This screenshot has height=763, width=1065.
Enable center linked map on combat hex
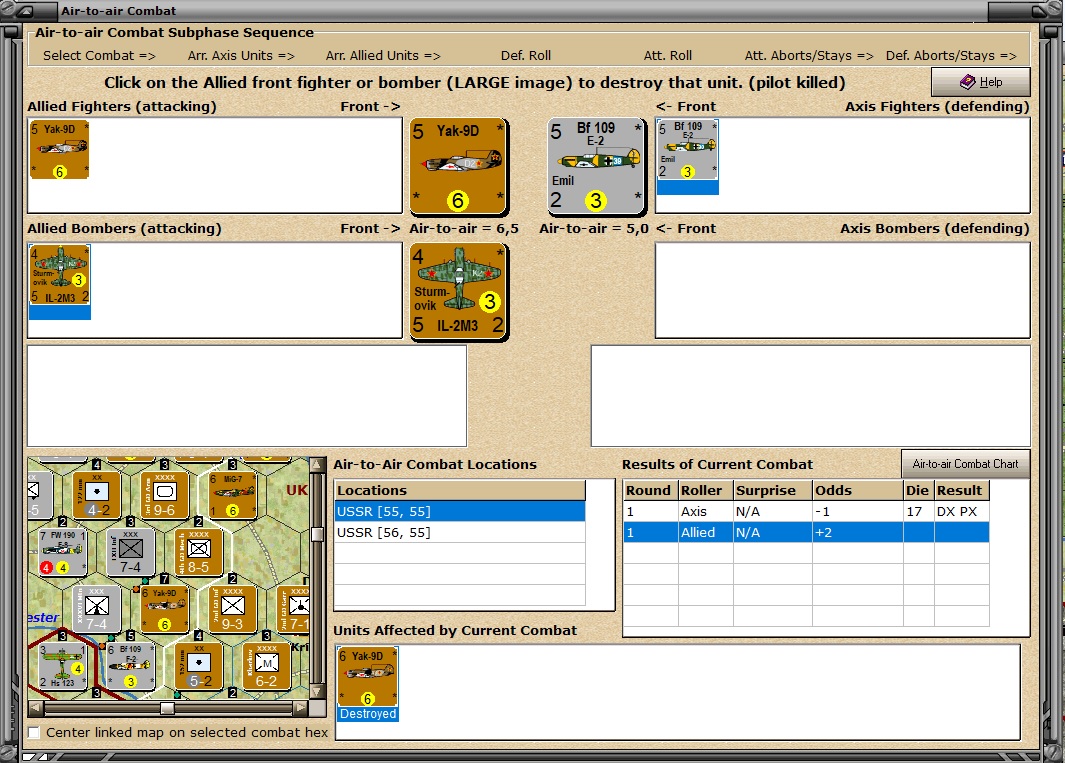(34, 732)
